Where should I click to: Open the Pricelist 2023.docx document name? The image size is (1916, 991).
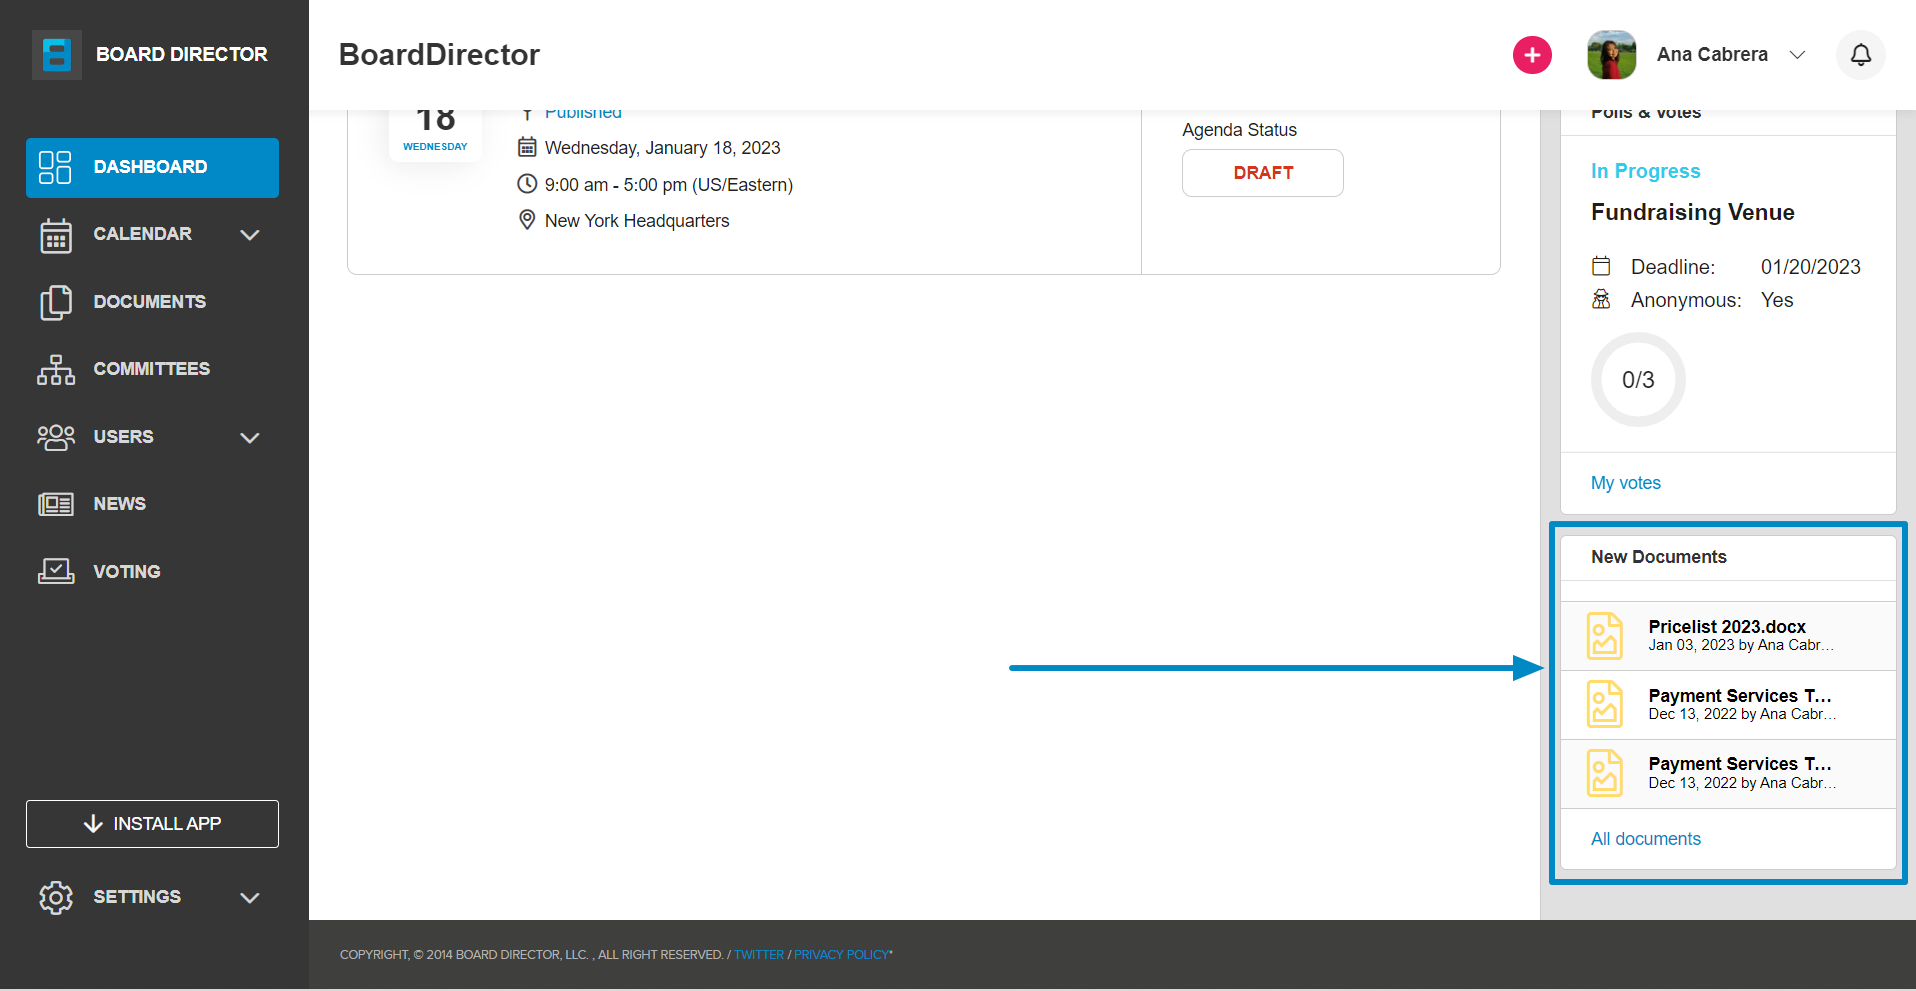1727,627
